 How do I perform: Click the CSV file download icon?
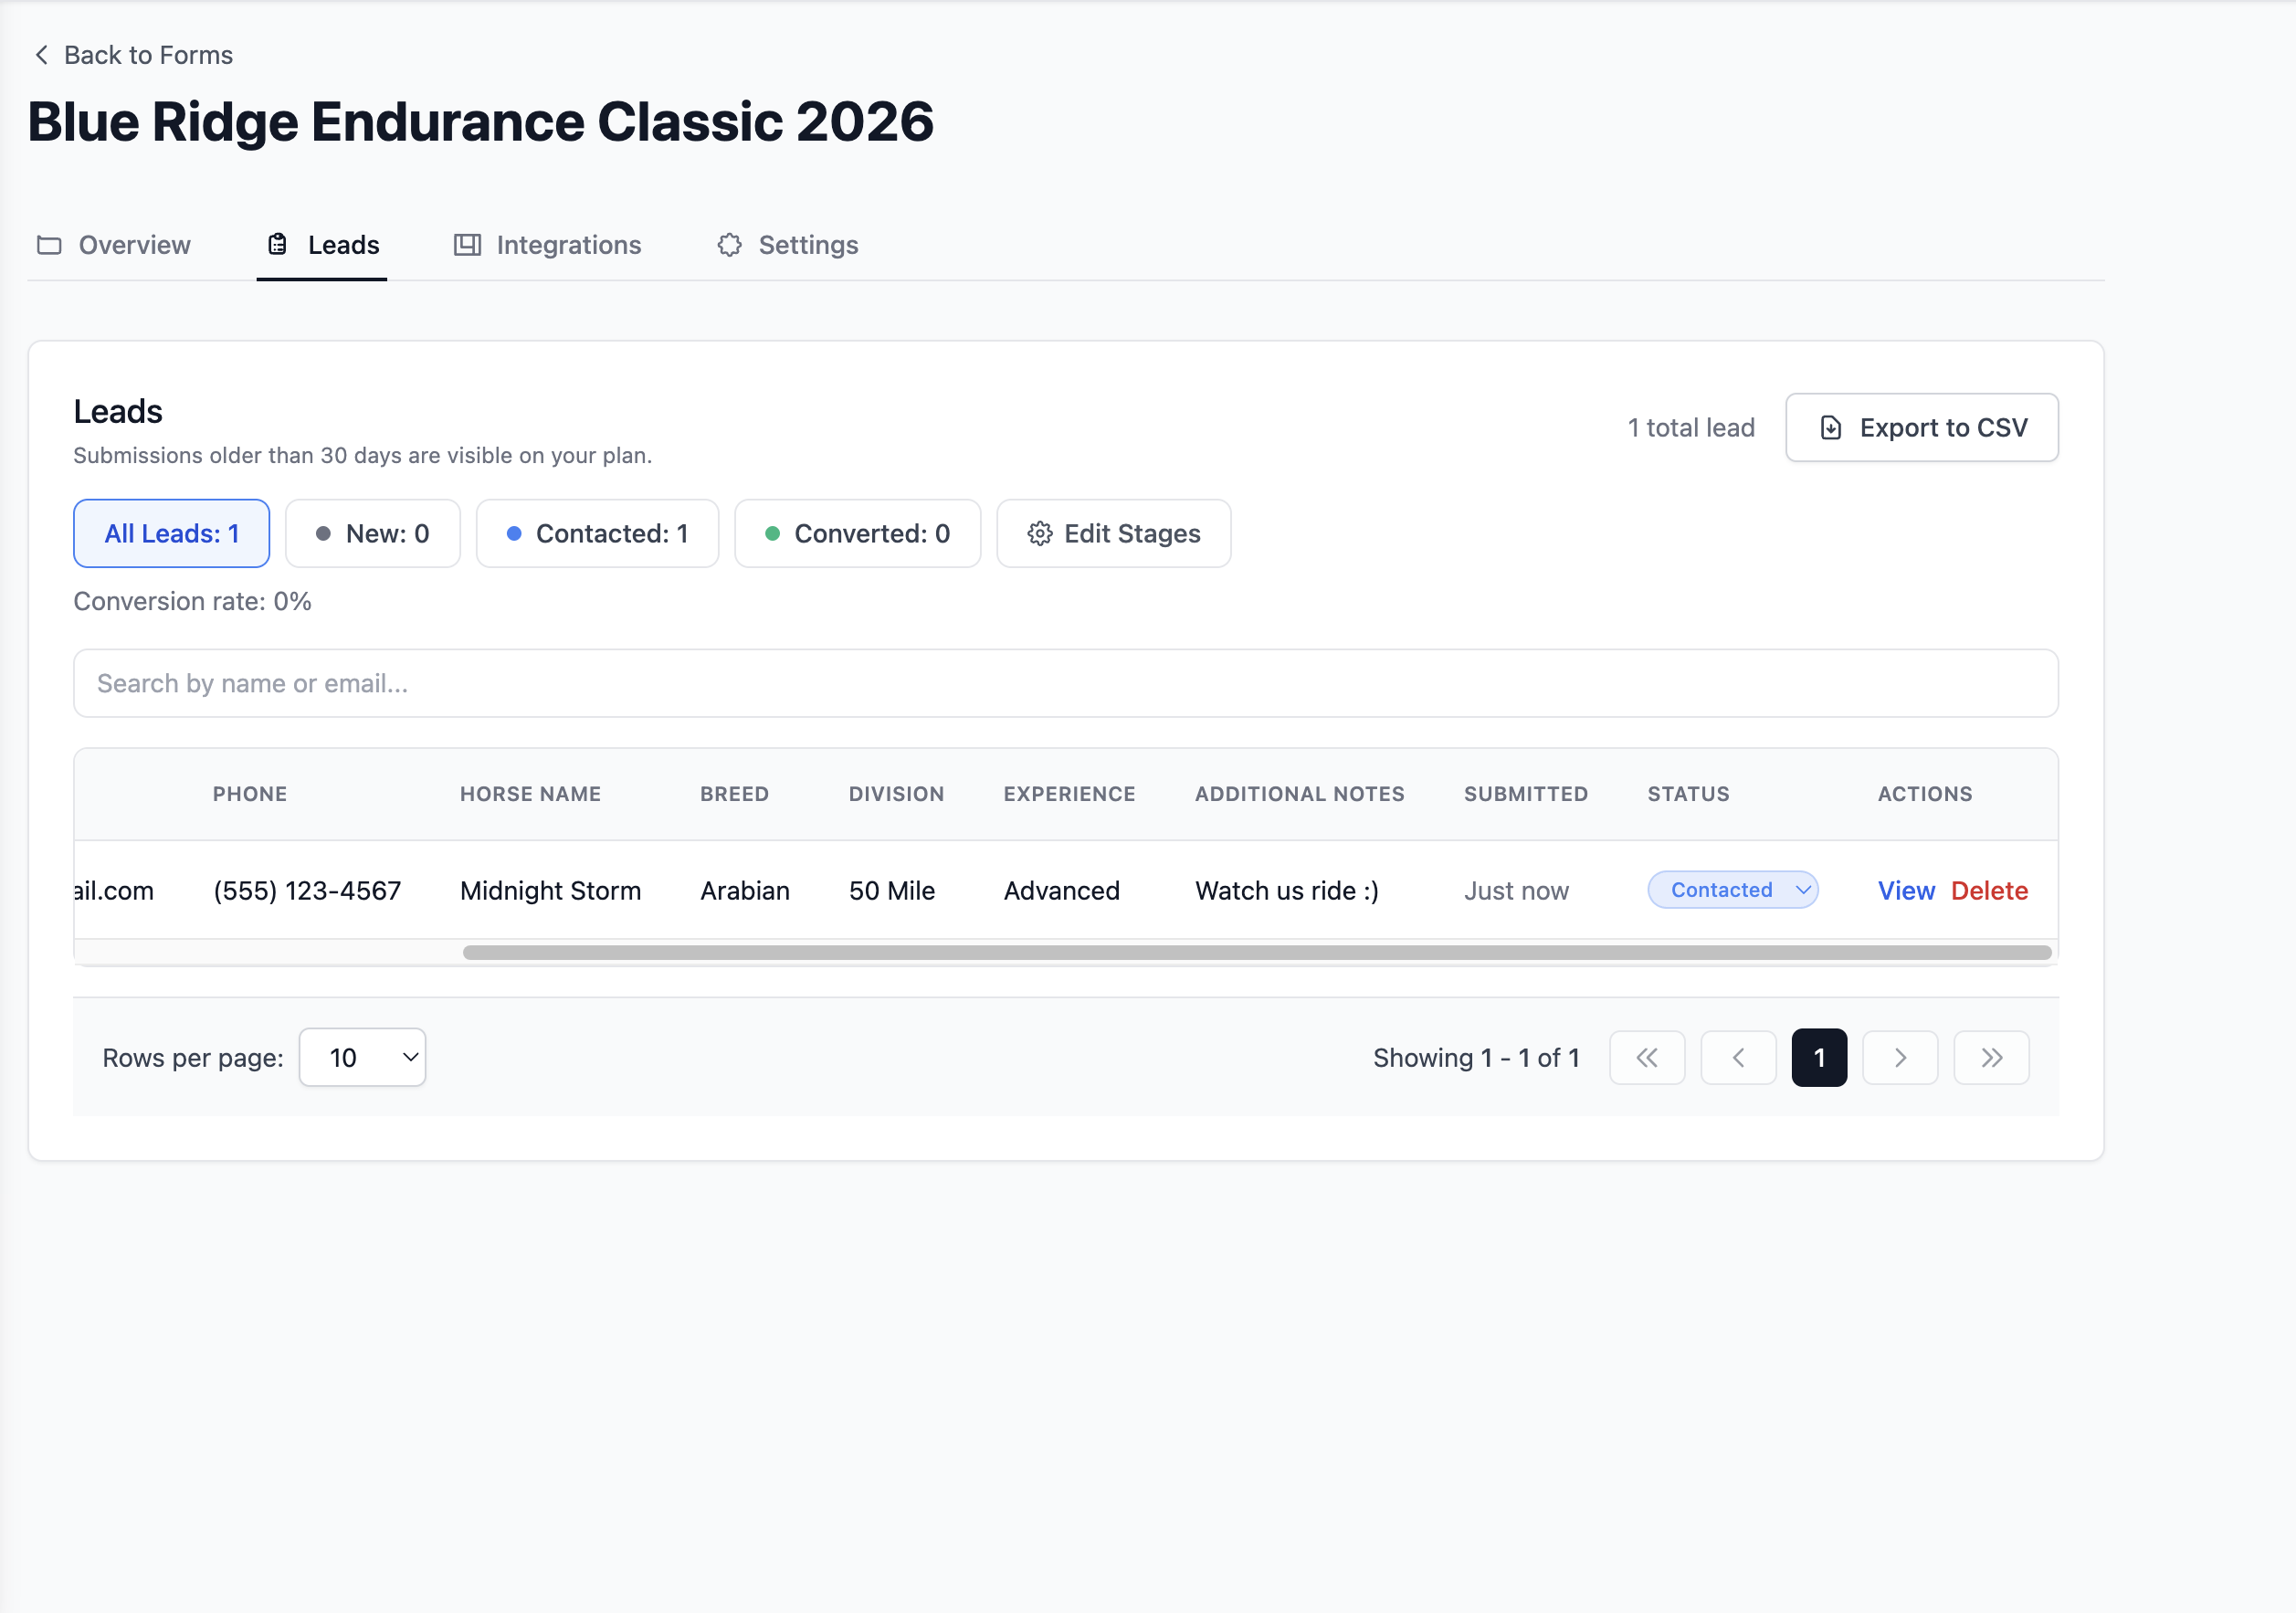coord(1830,428)
